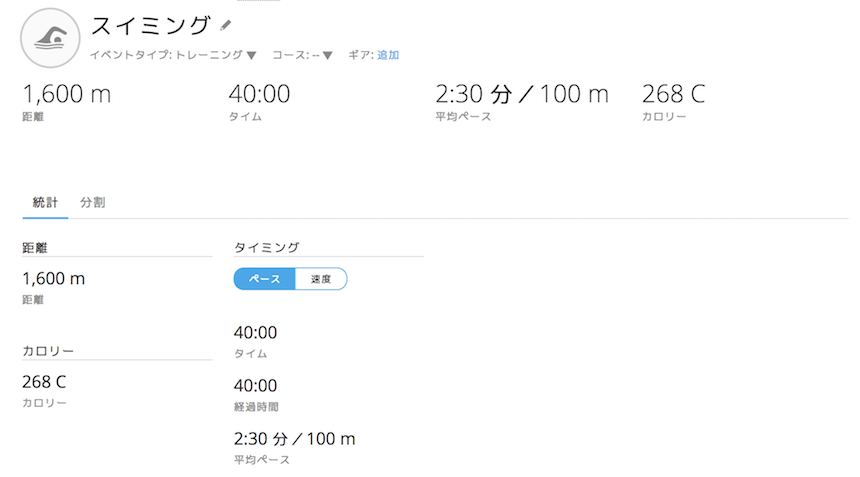Click the スイミング activity title
This screenshot has width=860, height=477.
(151, 27)
